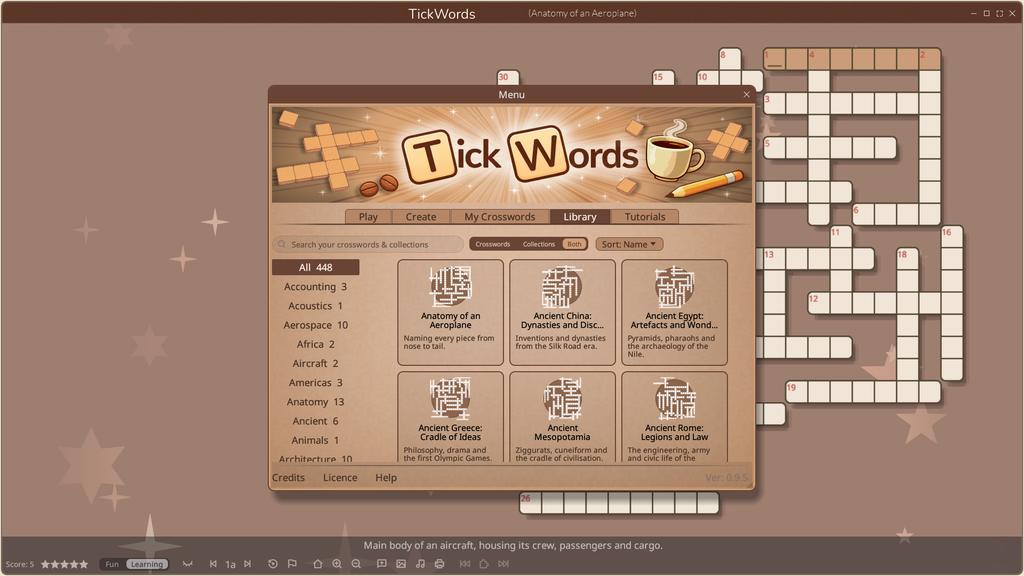
Task: Click the music note icon
Action: (421, 564)
